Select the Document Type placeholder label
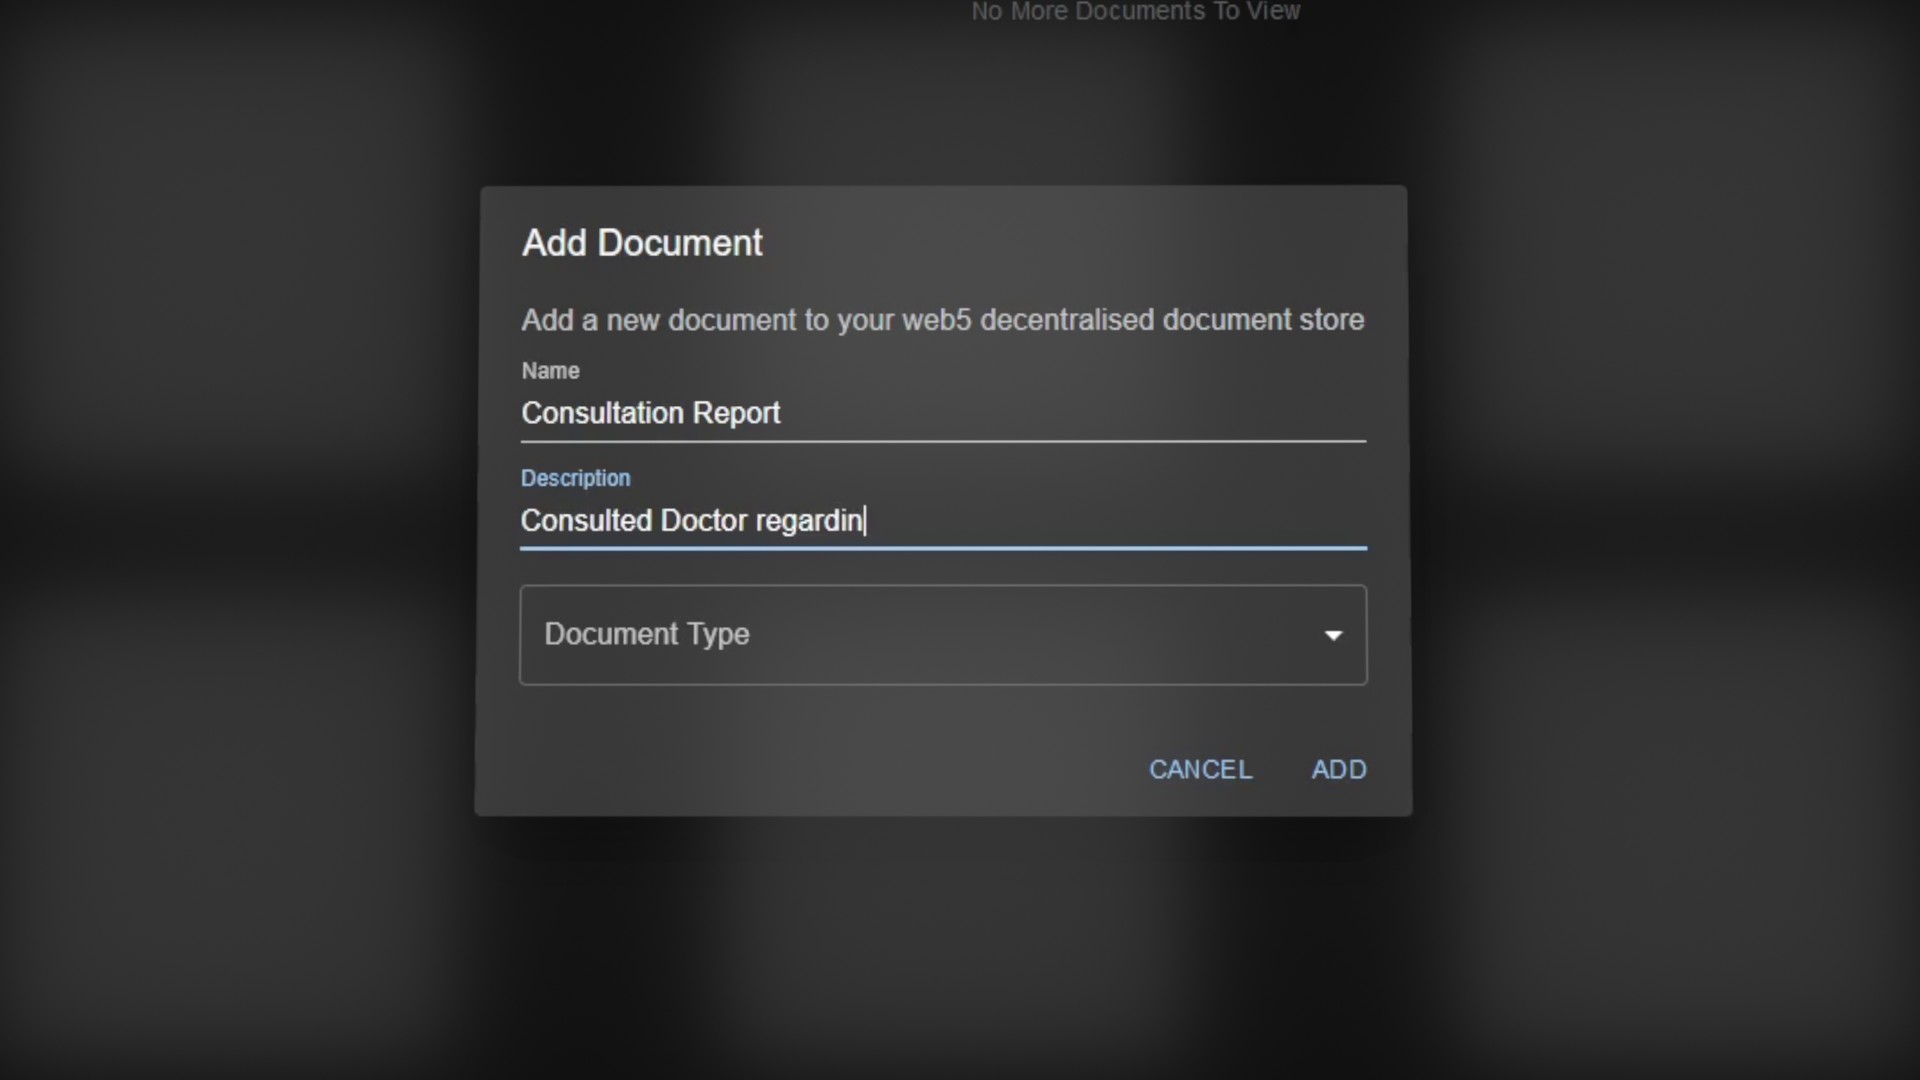1920x1080 pixels. point(647,634)
